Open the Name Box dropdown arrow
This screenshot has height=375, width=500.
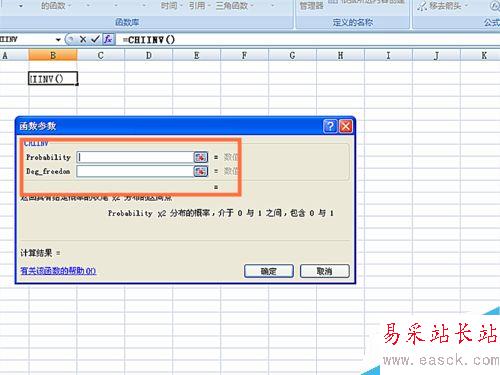(58, 40)
